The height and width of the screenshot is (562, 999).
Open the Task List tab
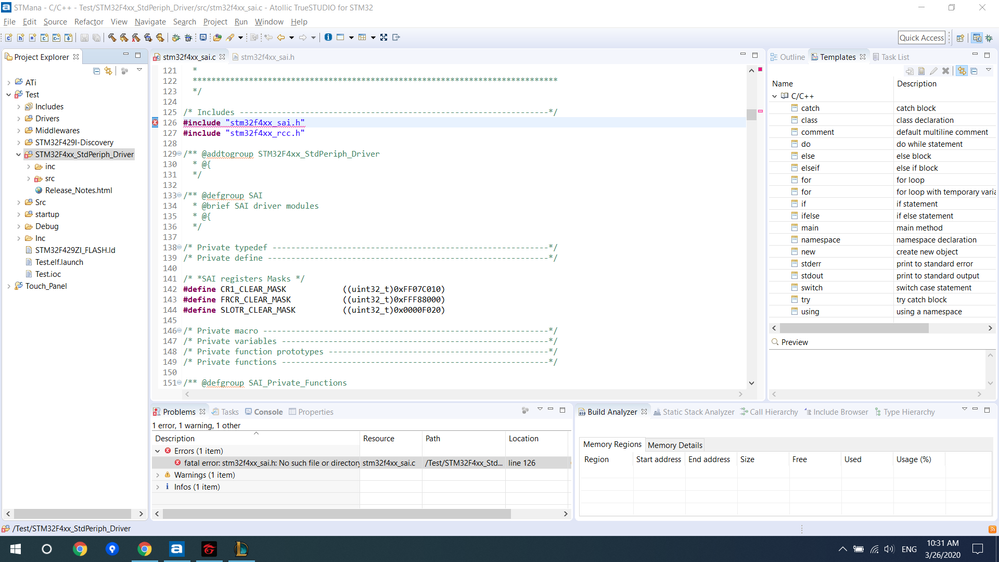tap(890, 57)
